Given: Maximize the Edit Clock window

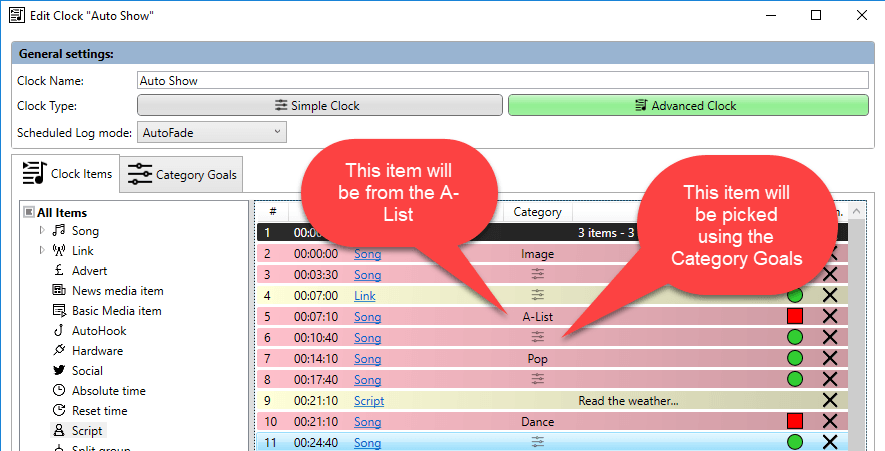Looking at the screenshot, I should point(816,15).
